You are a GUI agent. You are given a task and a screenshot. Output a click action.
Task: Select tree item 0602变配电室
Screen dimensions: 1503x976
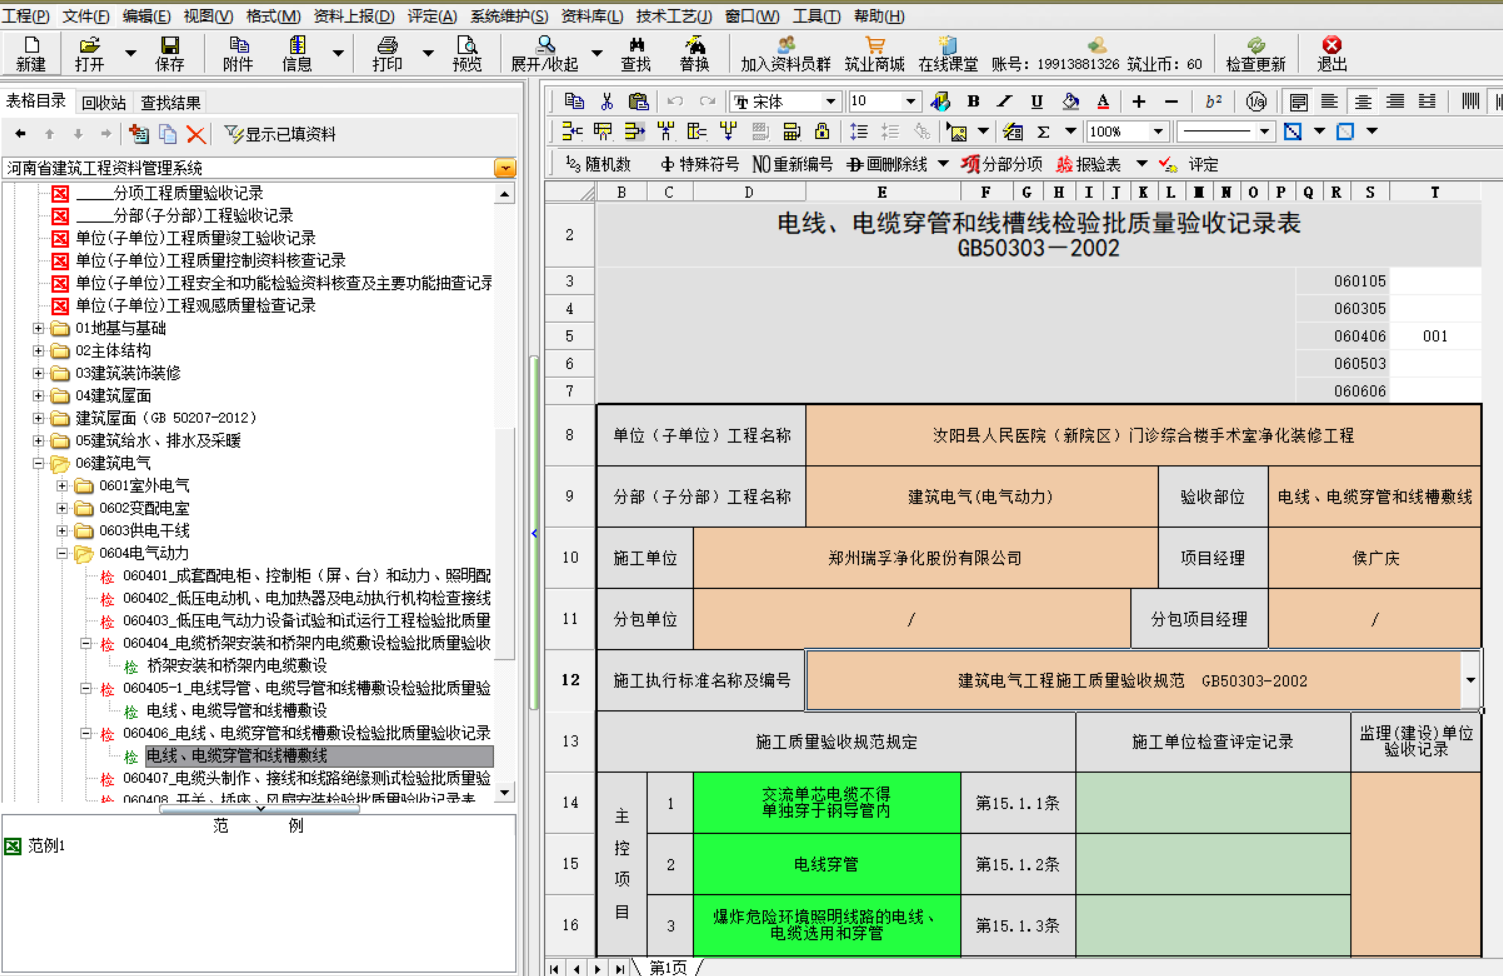[144, 508]
